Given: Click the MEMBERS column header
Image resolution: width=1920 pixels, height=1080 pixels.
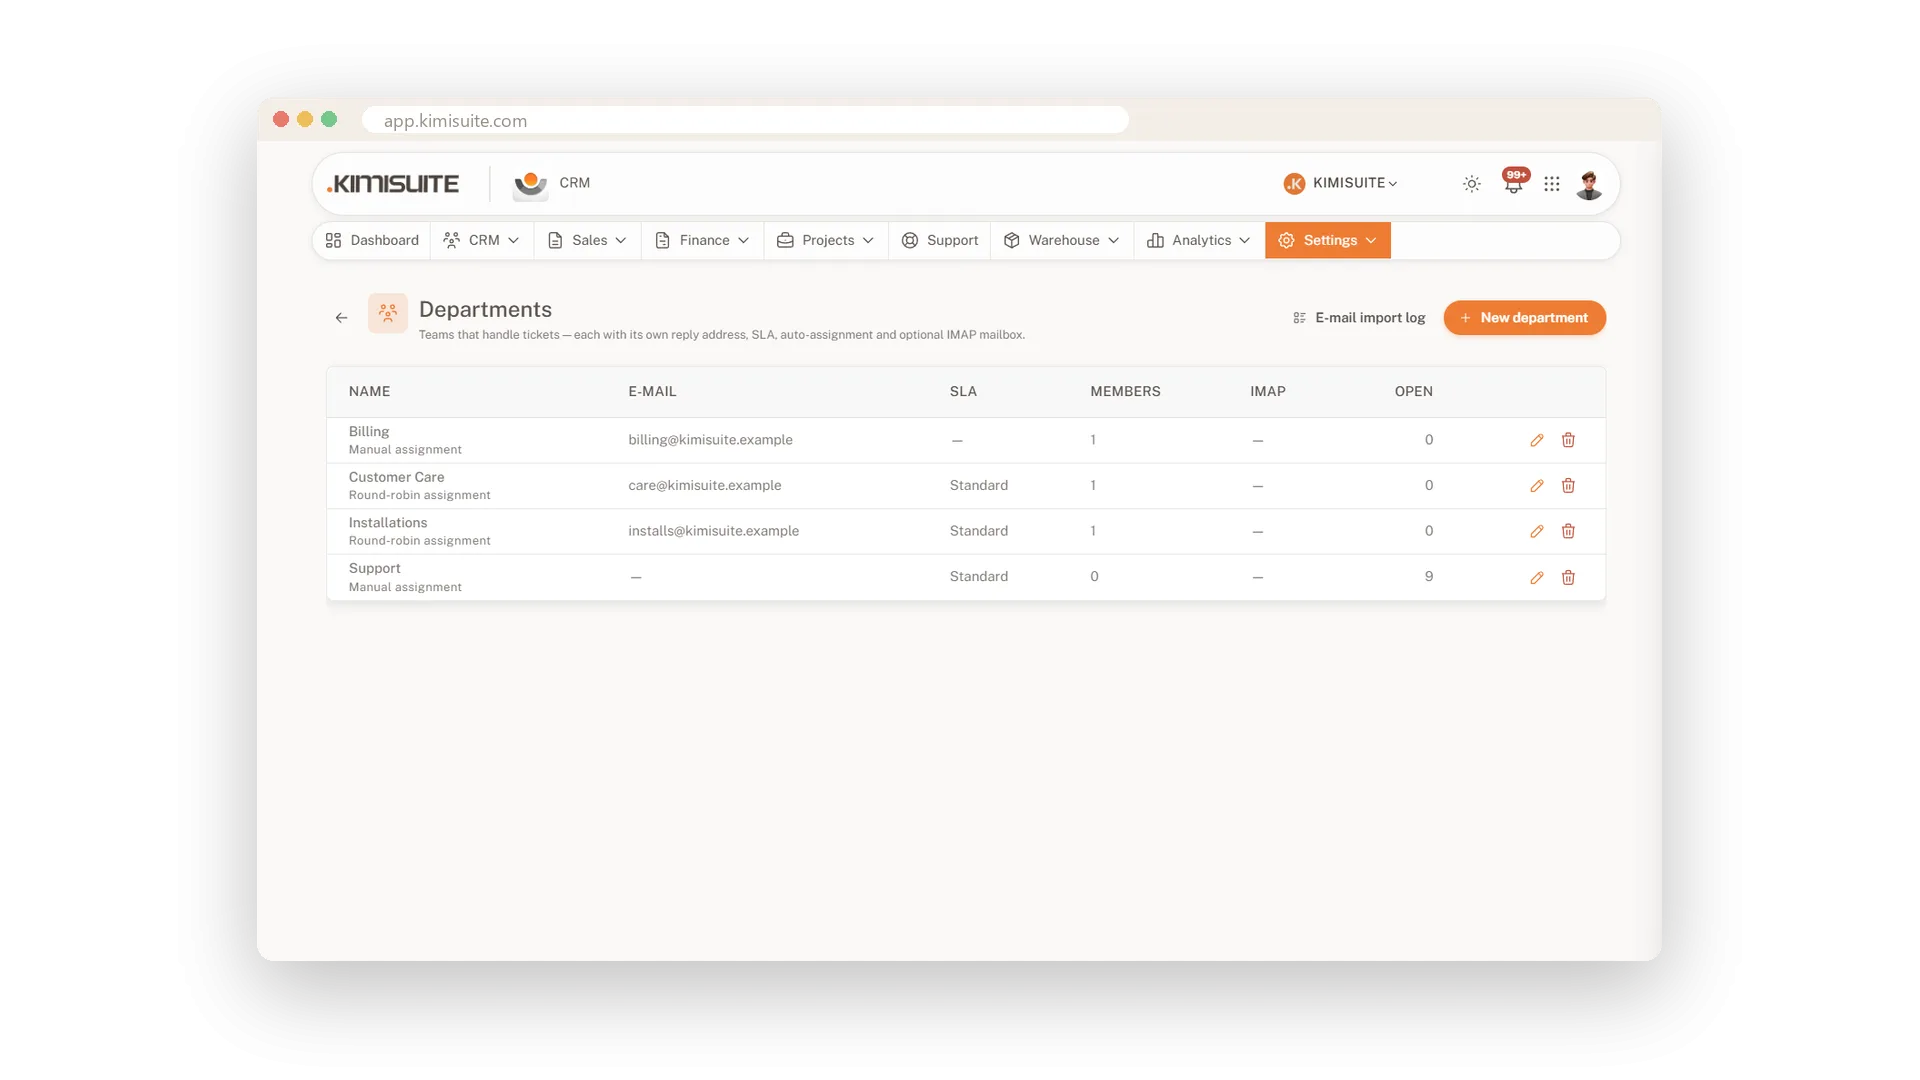Looking at the screenshot, I should click(x=1125, y=392).
